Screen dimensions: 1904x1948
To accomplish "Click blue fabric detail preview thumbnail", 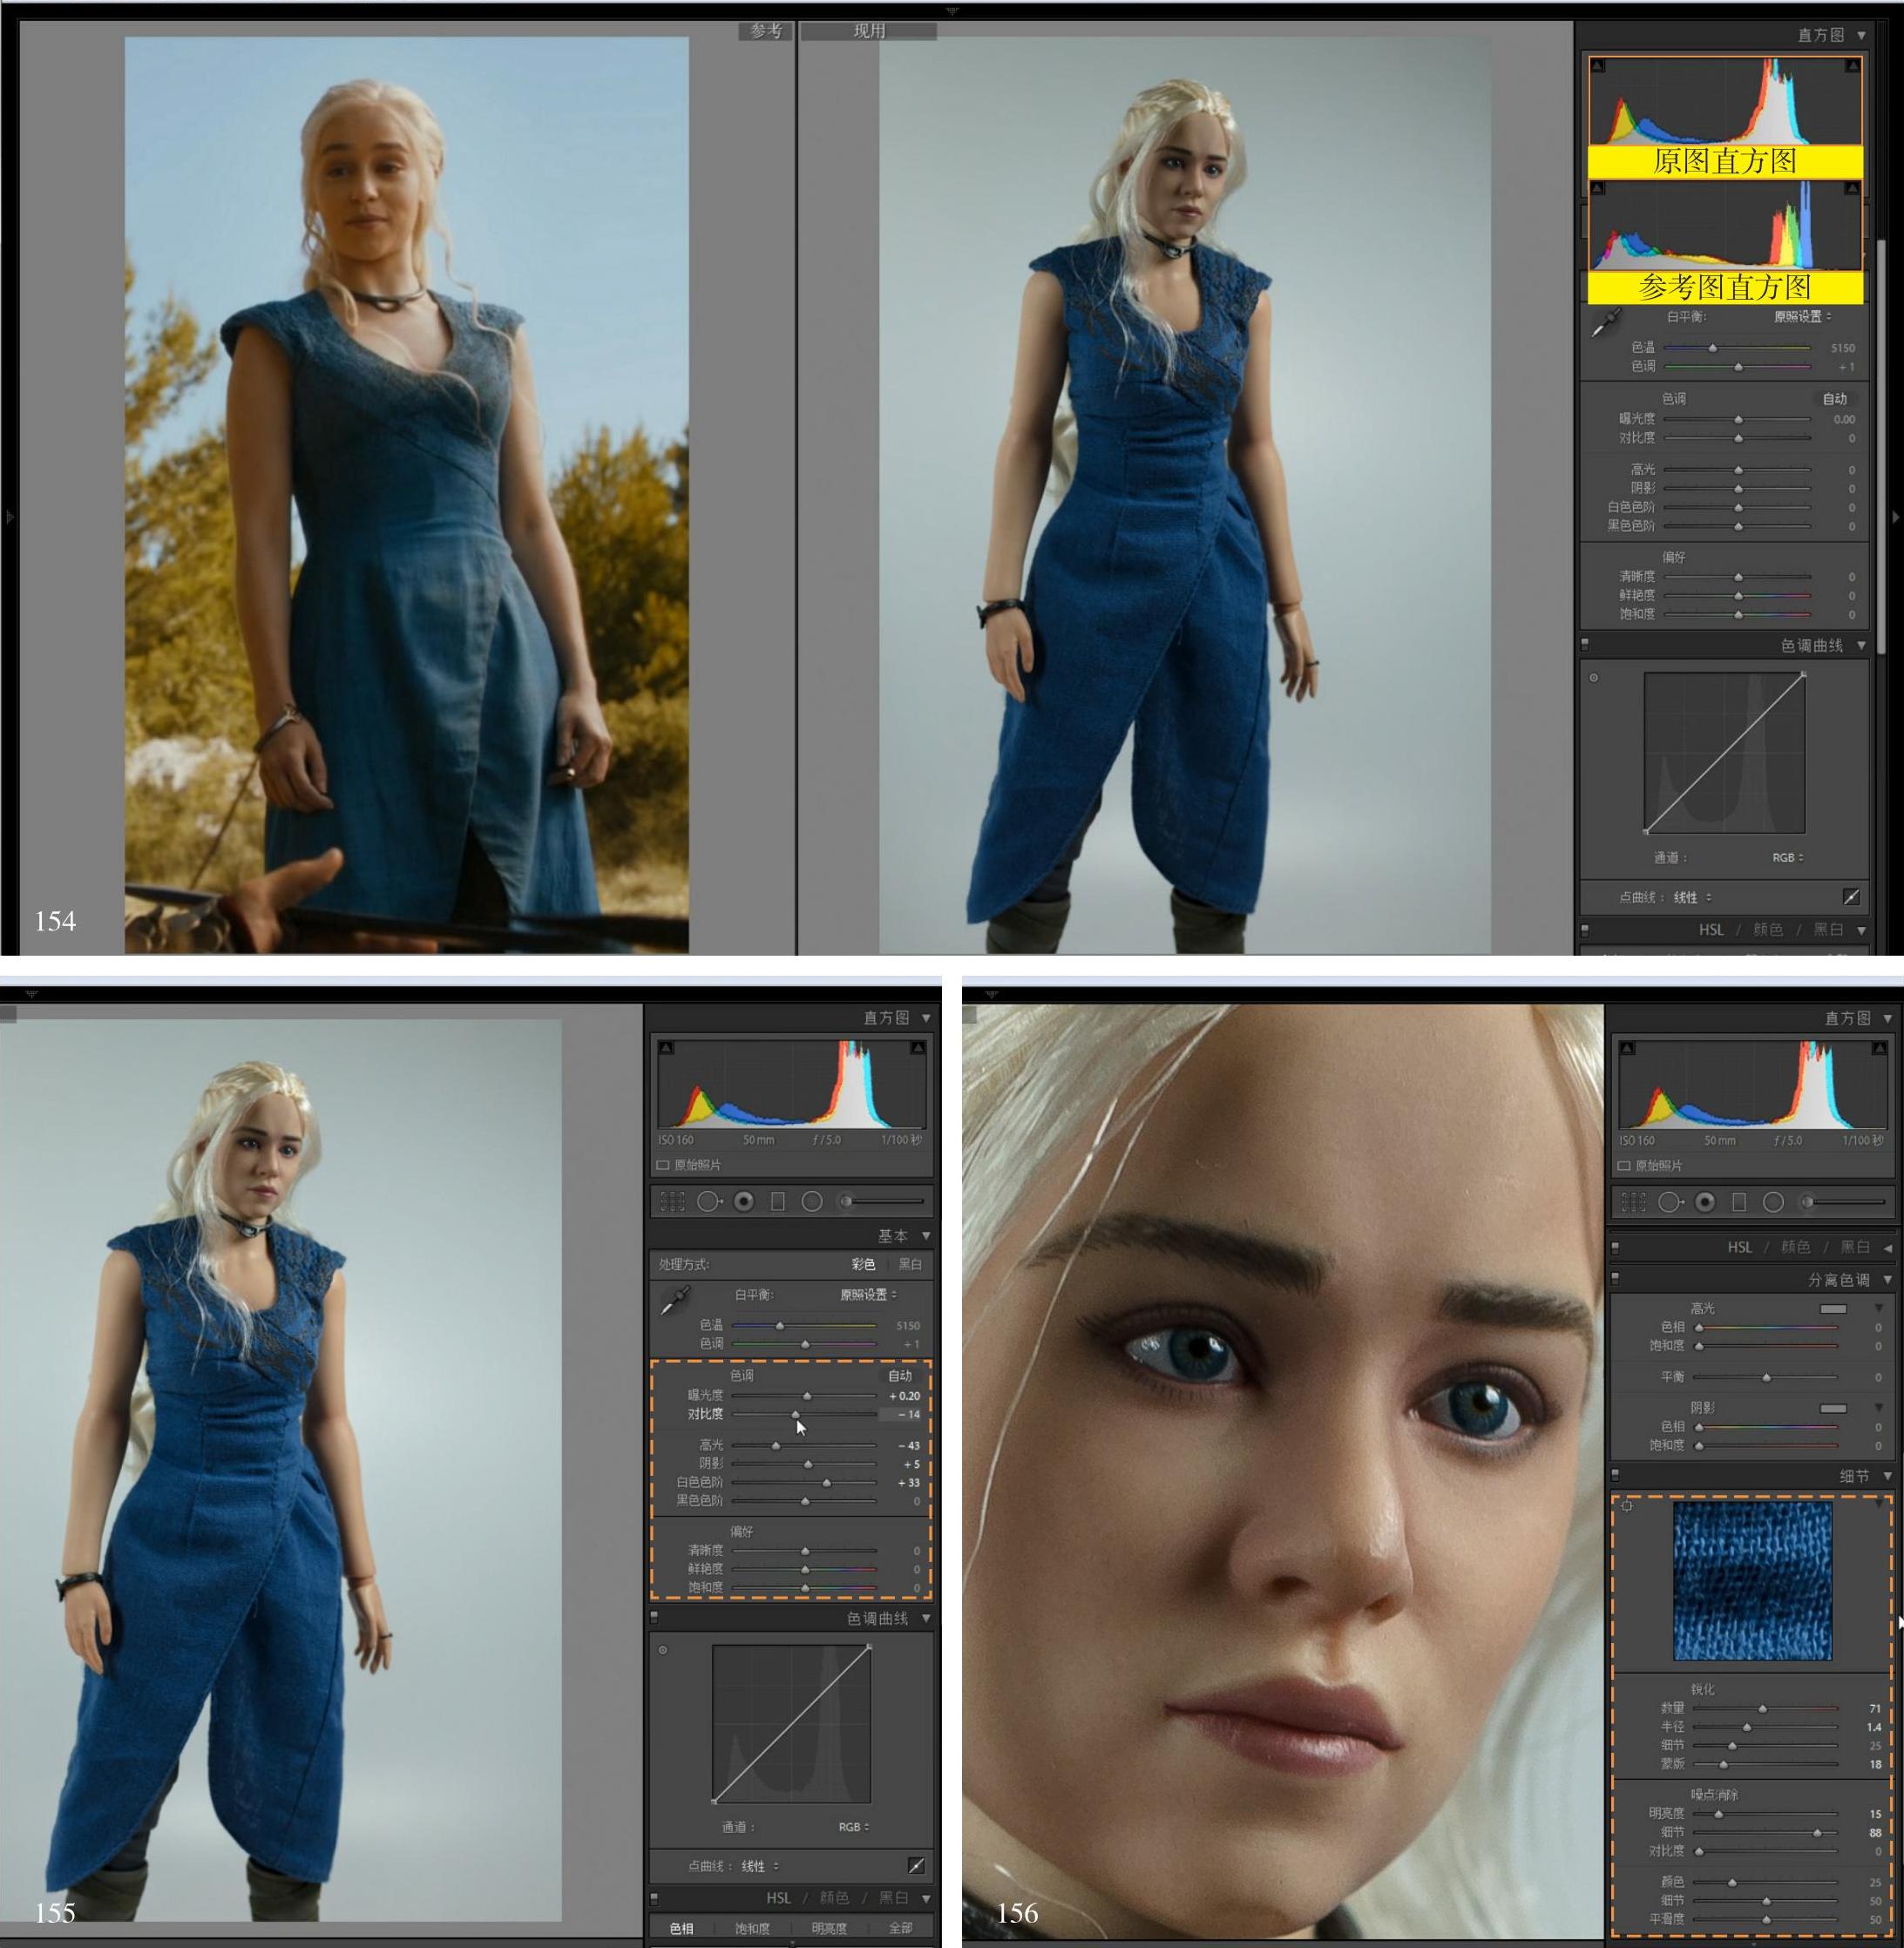I will (1752, 1581).
